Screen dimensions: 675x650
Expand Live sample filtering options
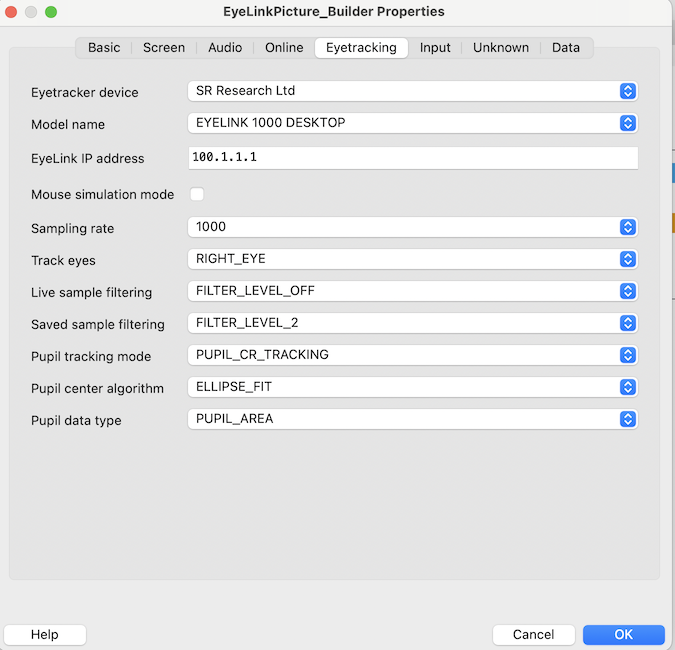pos(412,292)
